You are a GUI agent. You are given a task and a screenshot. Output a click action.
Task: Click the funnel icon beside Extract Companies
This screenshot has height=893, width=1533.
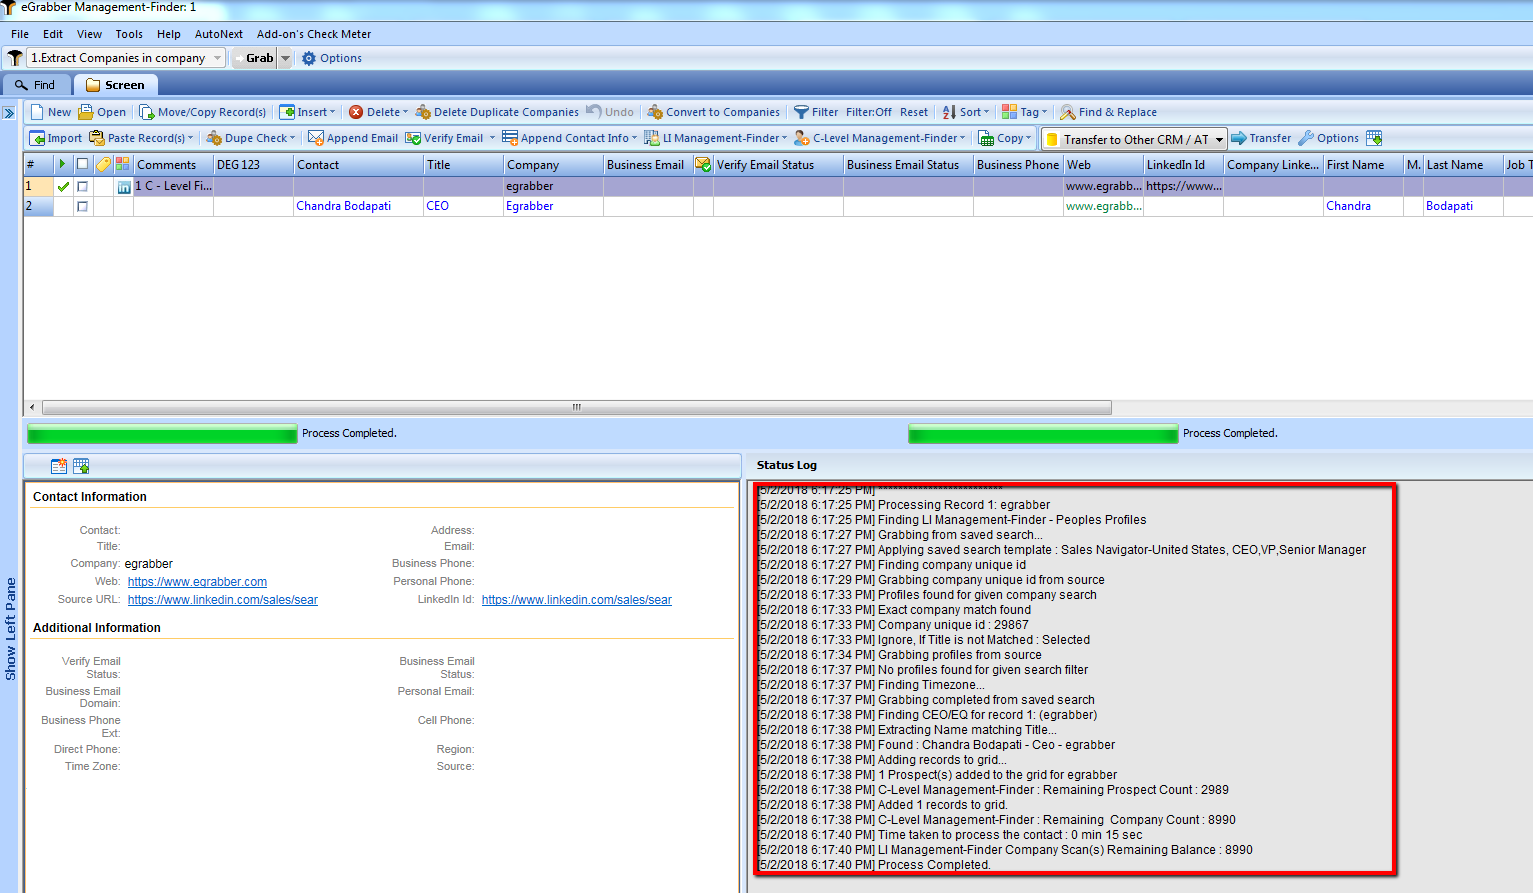coord(15,58)
